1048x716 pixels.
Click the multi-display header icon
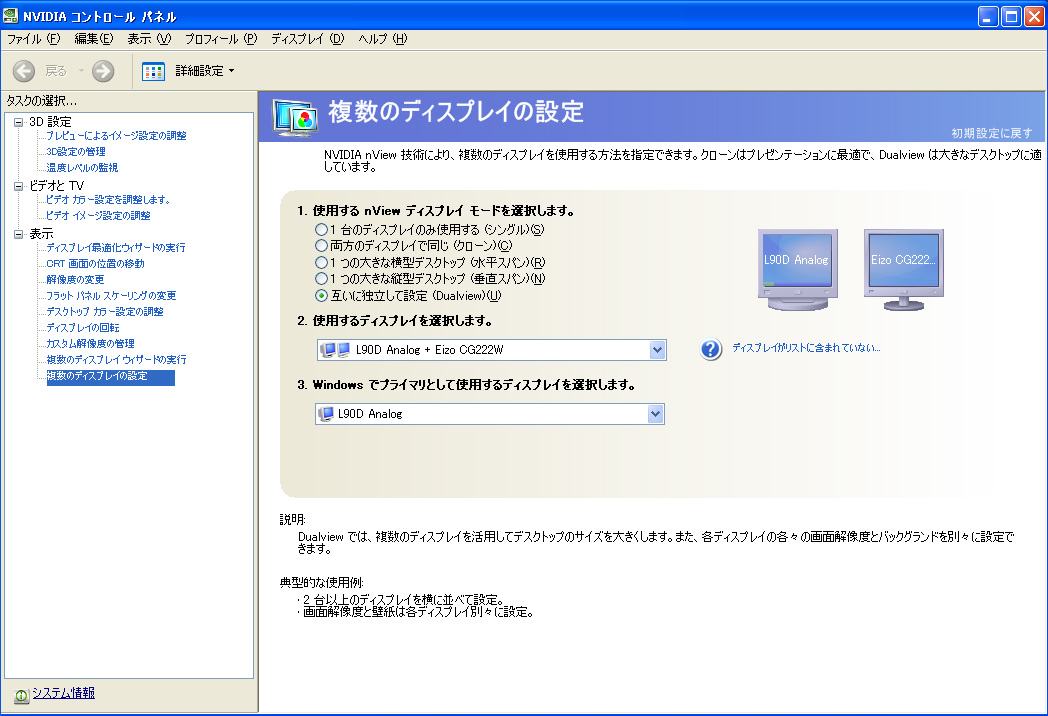(x=295, y=118)
